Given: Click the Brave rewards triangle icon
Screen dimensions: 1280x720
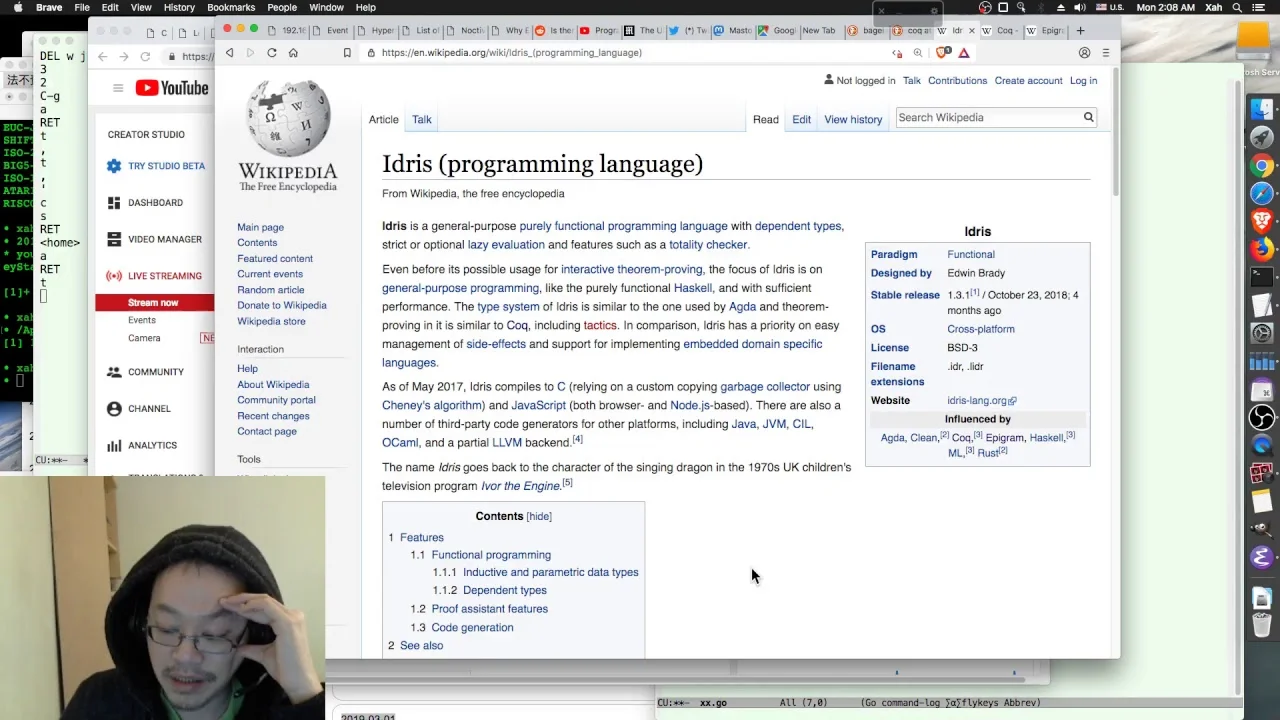Looking at the screenshot, I should click(x=964, y=53).
